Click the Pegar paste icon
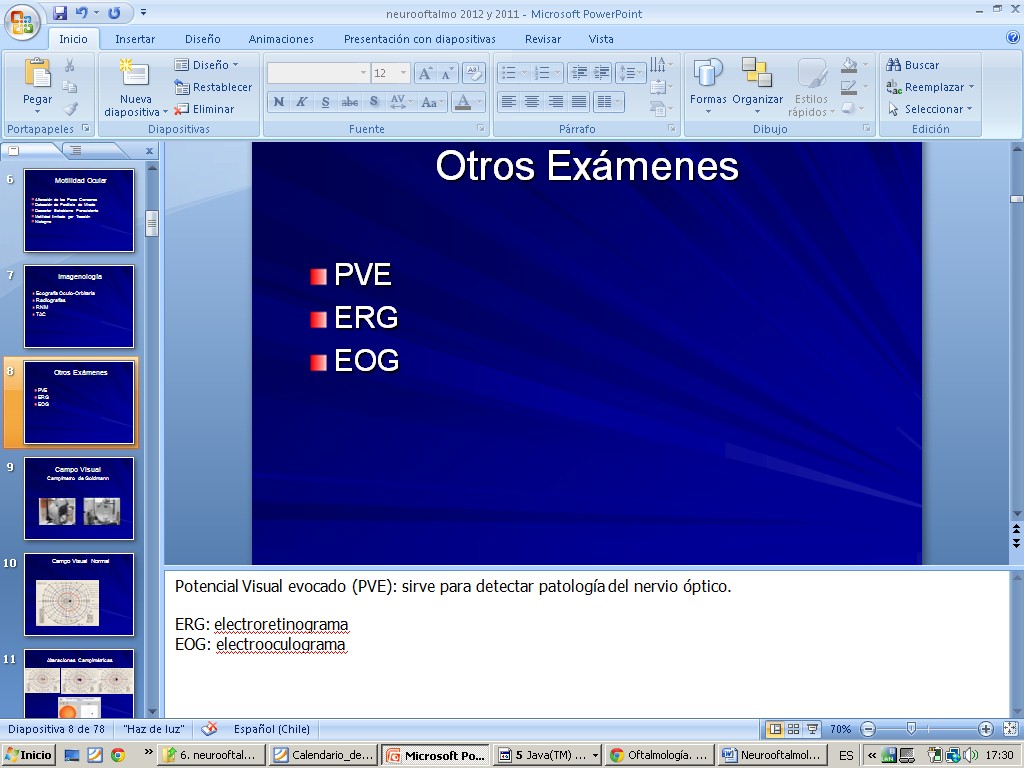 (x=37, y=75)
